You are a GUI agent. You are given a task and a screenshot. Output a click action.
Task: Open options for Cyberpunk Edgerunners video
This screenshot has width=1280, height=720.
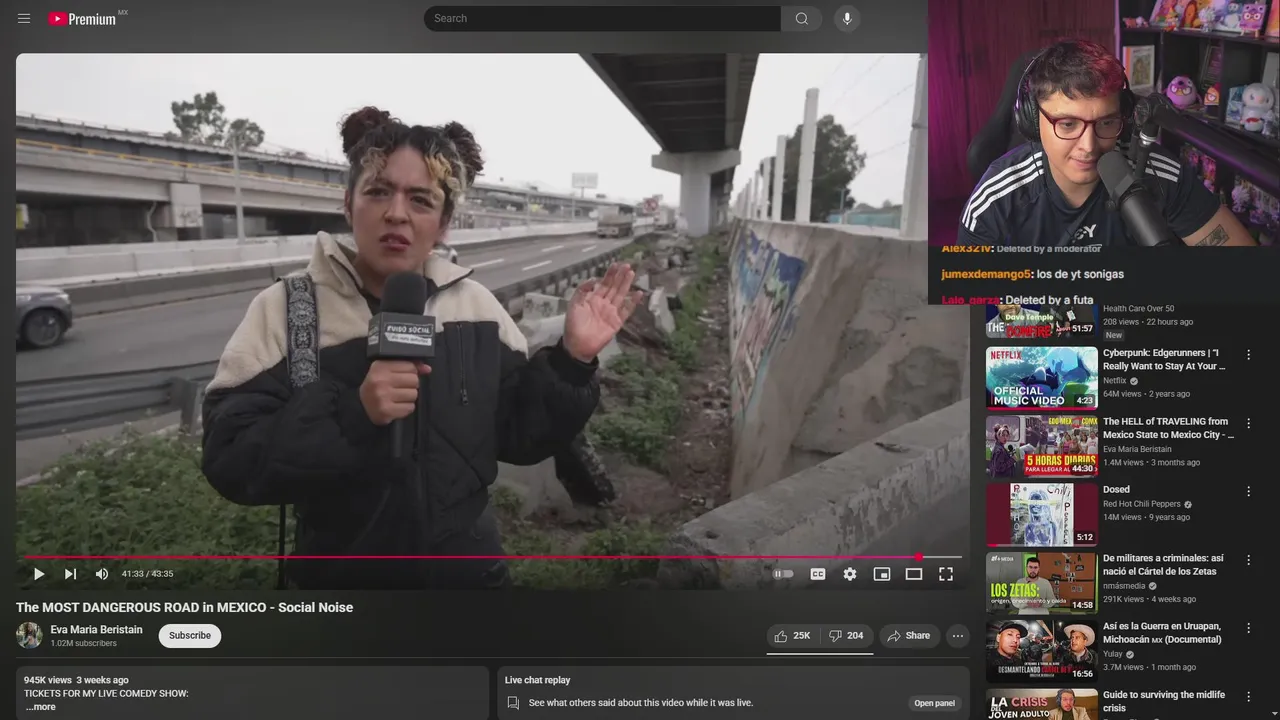(1248, 355)
